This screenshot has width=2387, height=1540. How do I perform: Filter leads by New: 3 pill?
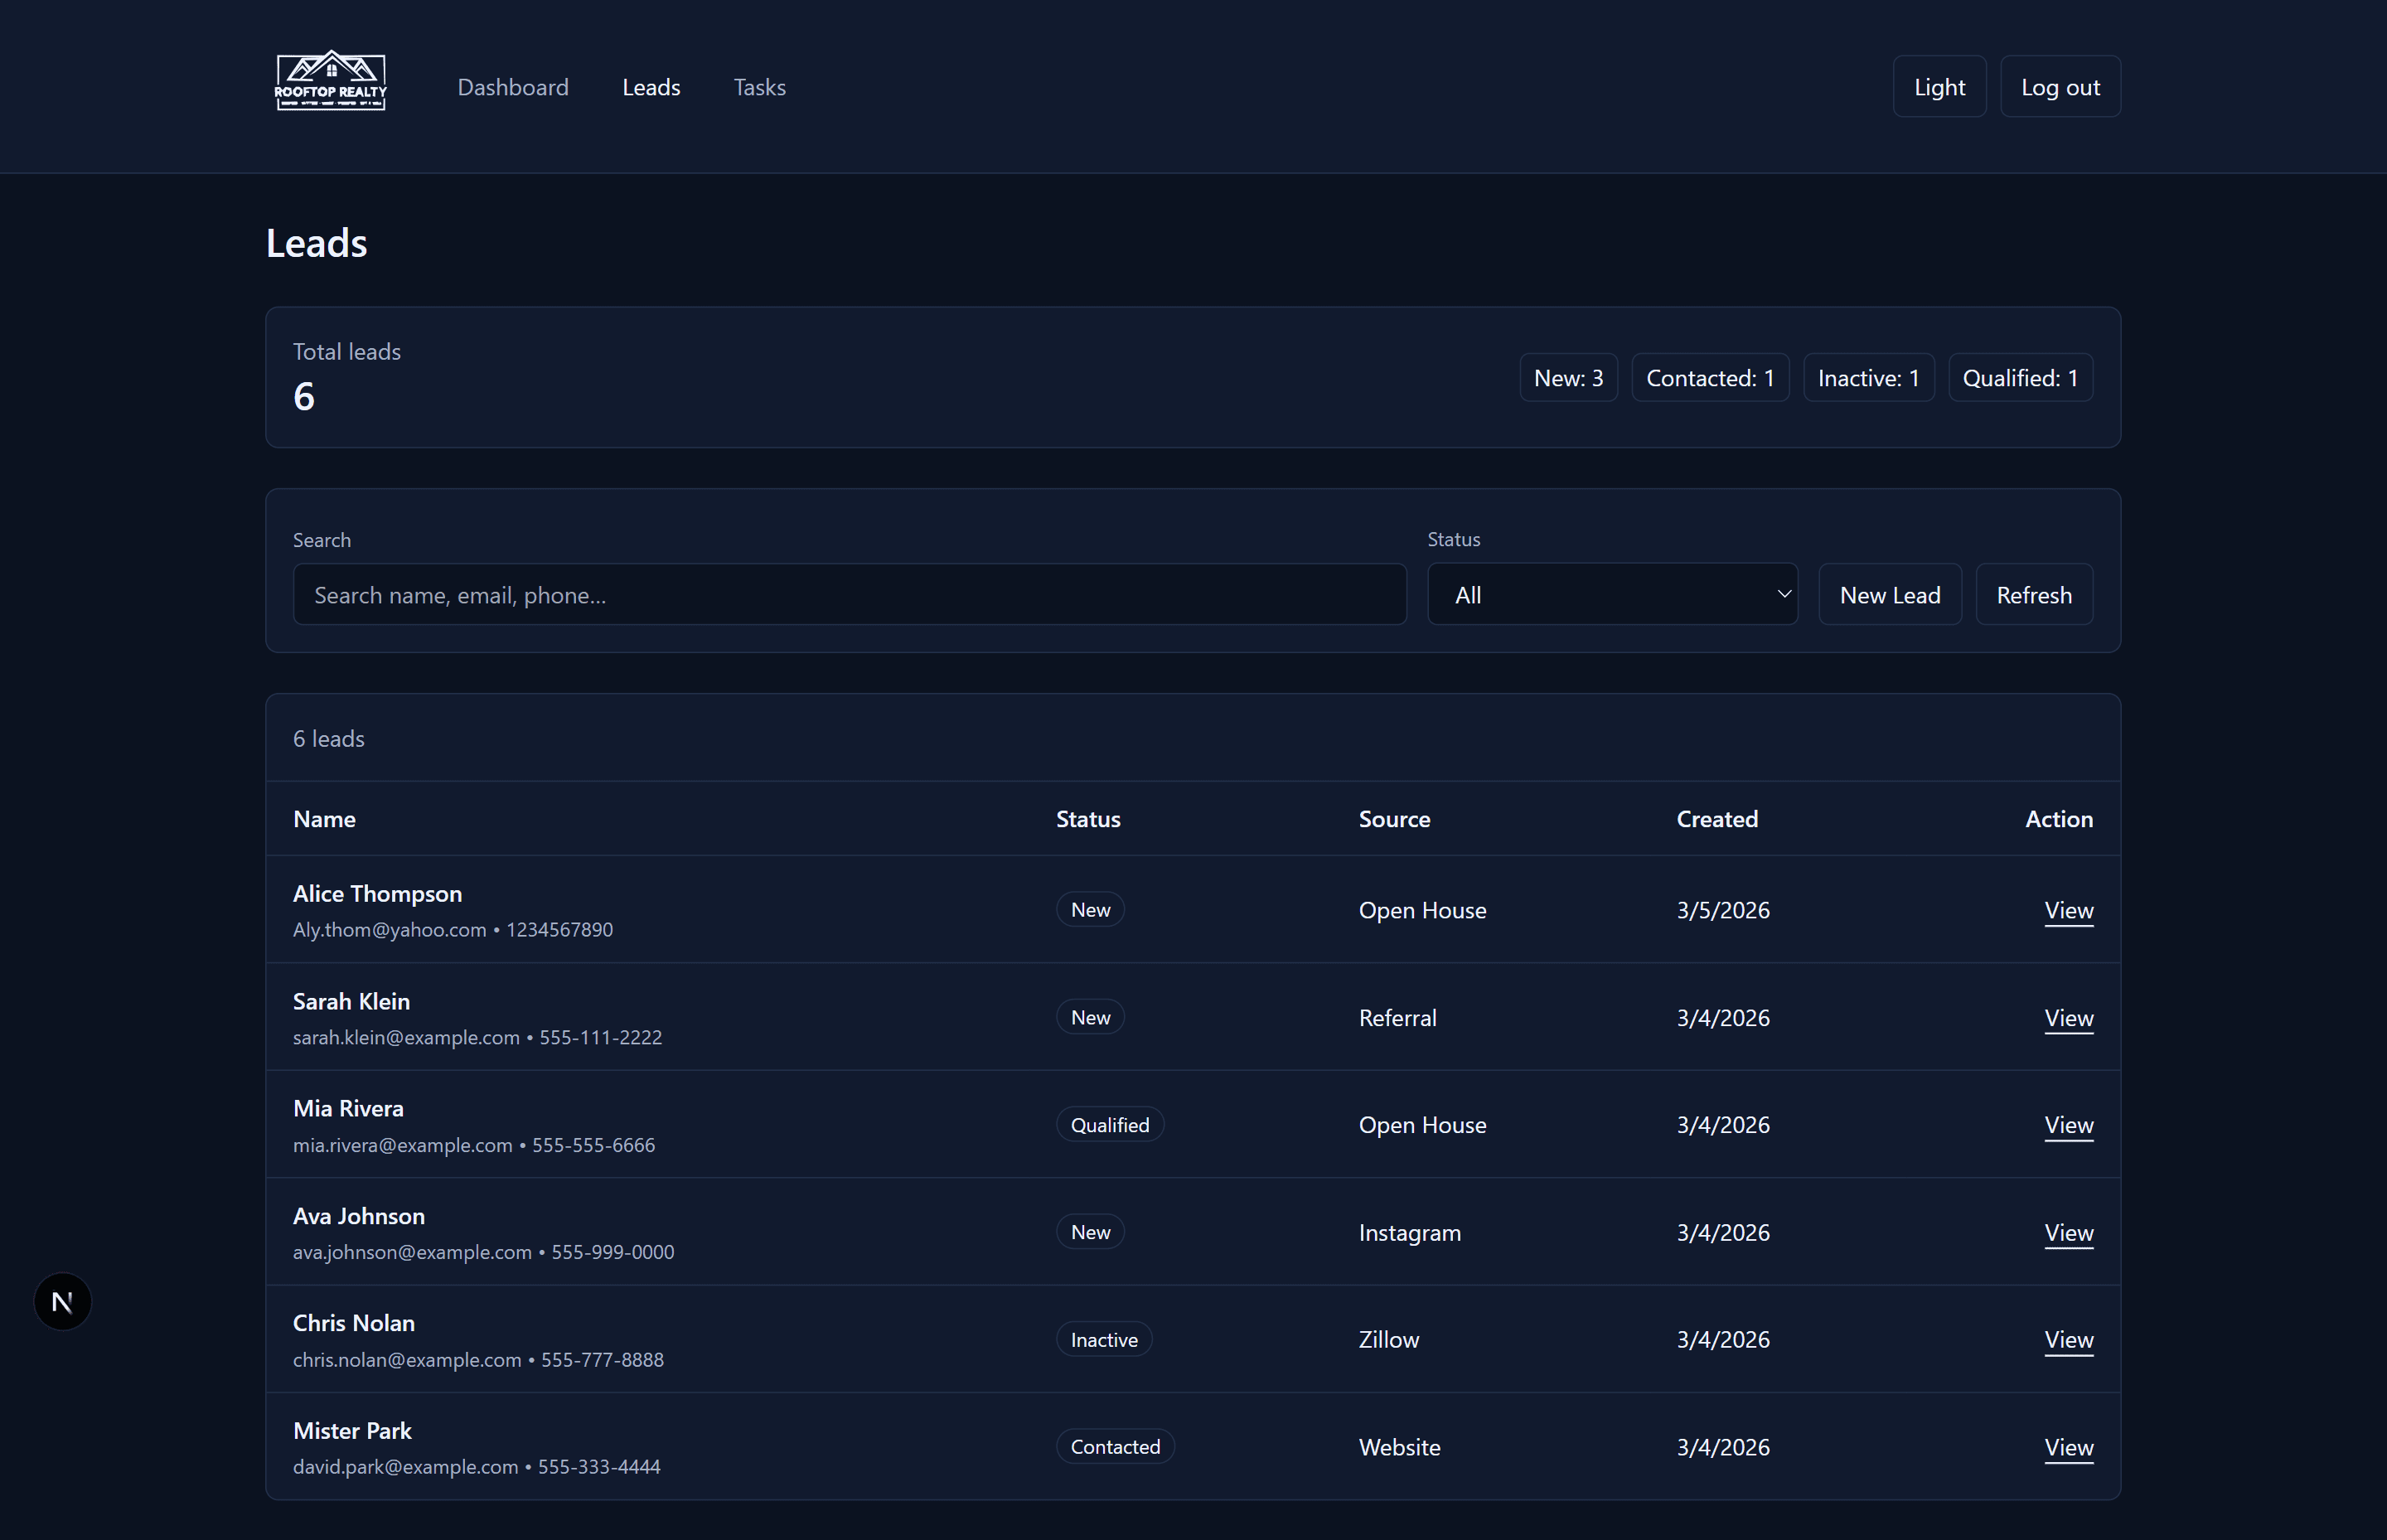click(x=1567, y=377)
